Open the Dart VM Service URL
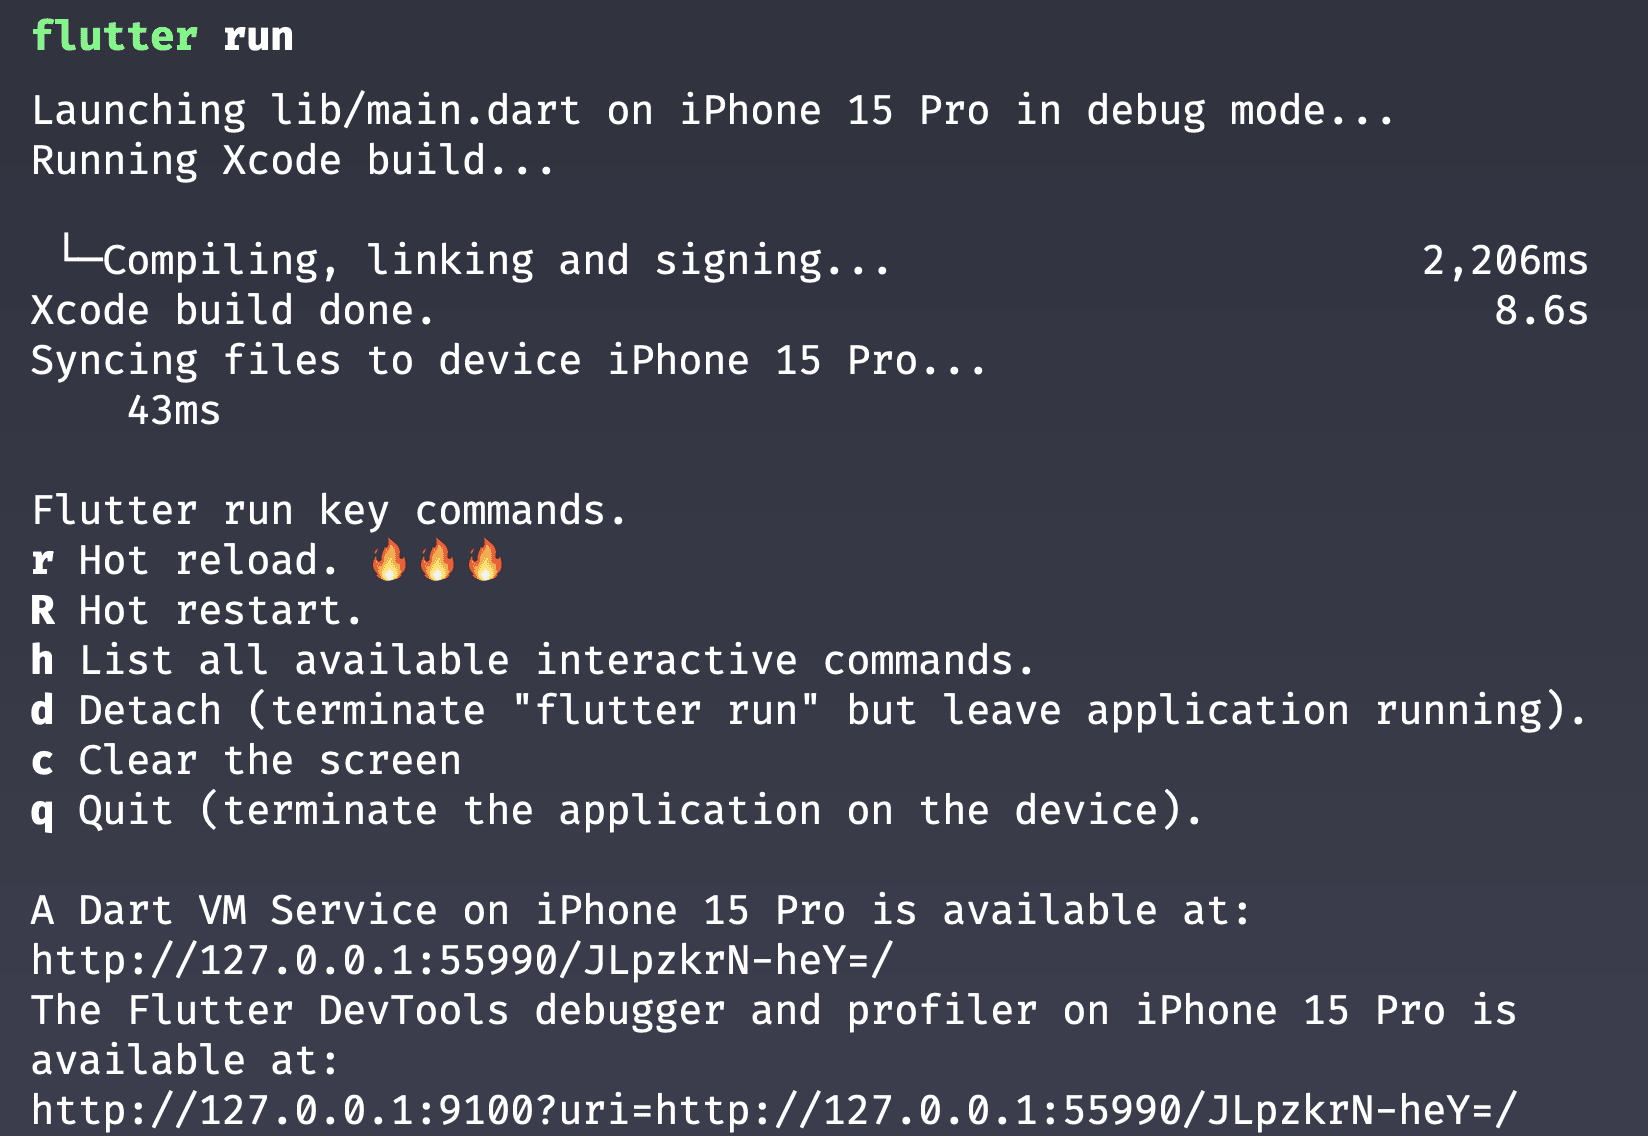Screen dimensions: 1648x1136 (x=462, y=961)
